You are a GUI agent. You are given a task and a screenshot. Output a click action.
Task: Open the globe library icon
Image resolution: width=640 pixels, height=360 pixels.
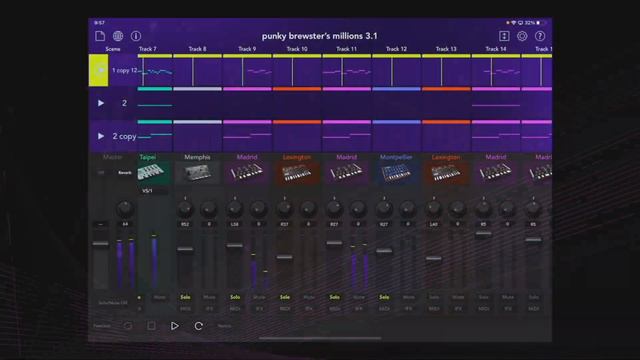coord(118,36)
